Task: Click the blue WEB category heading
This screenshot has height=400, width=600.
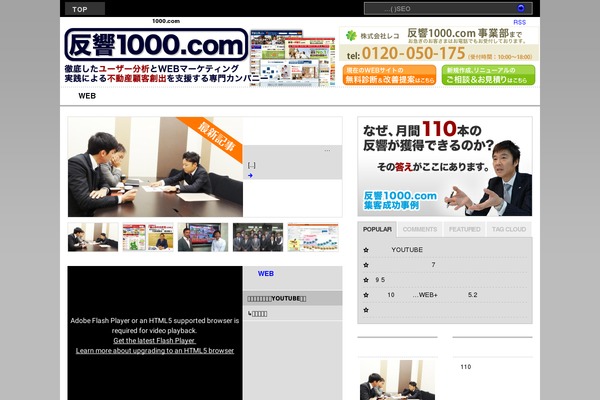Action: tap(266, 274)
